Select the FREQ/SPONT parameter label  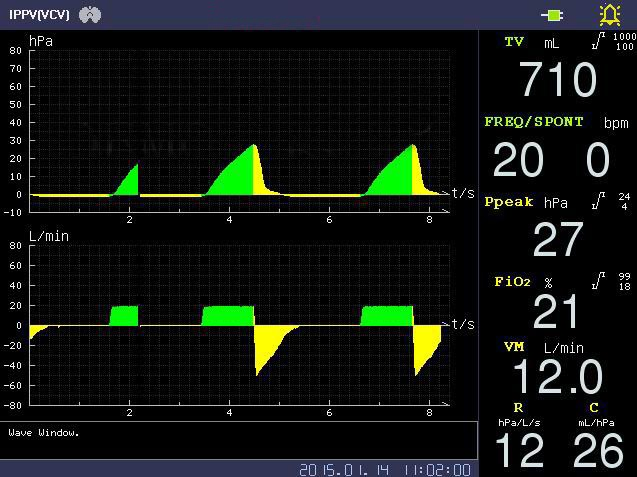click(534, 122)
